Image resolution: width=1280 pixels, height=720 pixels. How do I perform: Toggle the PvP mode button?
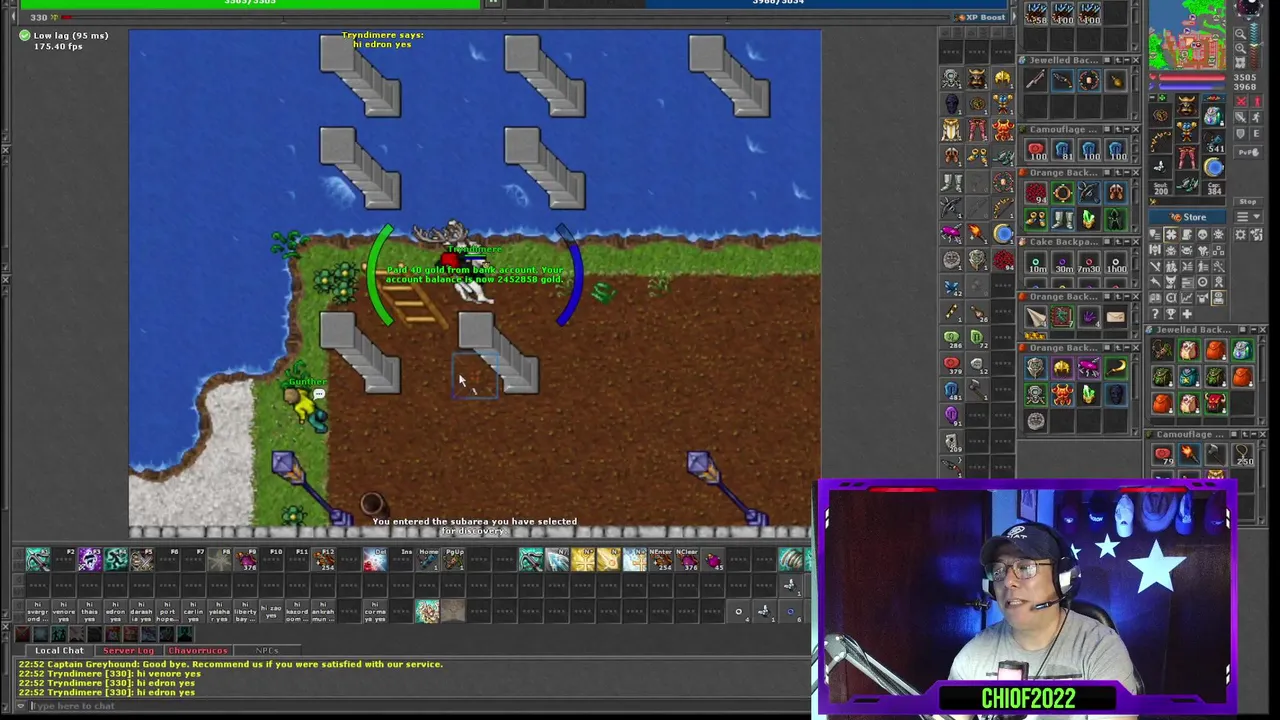(x=1248, y=152)
